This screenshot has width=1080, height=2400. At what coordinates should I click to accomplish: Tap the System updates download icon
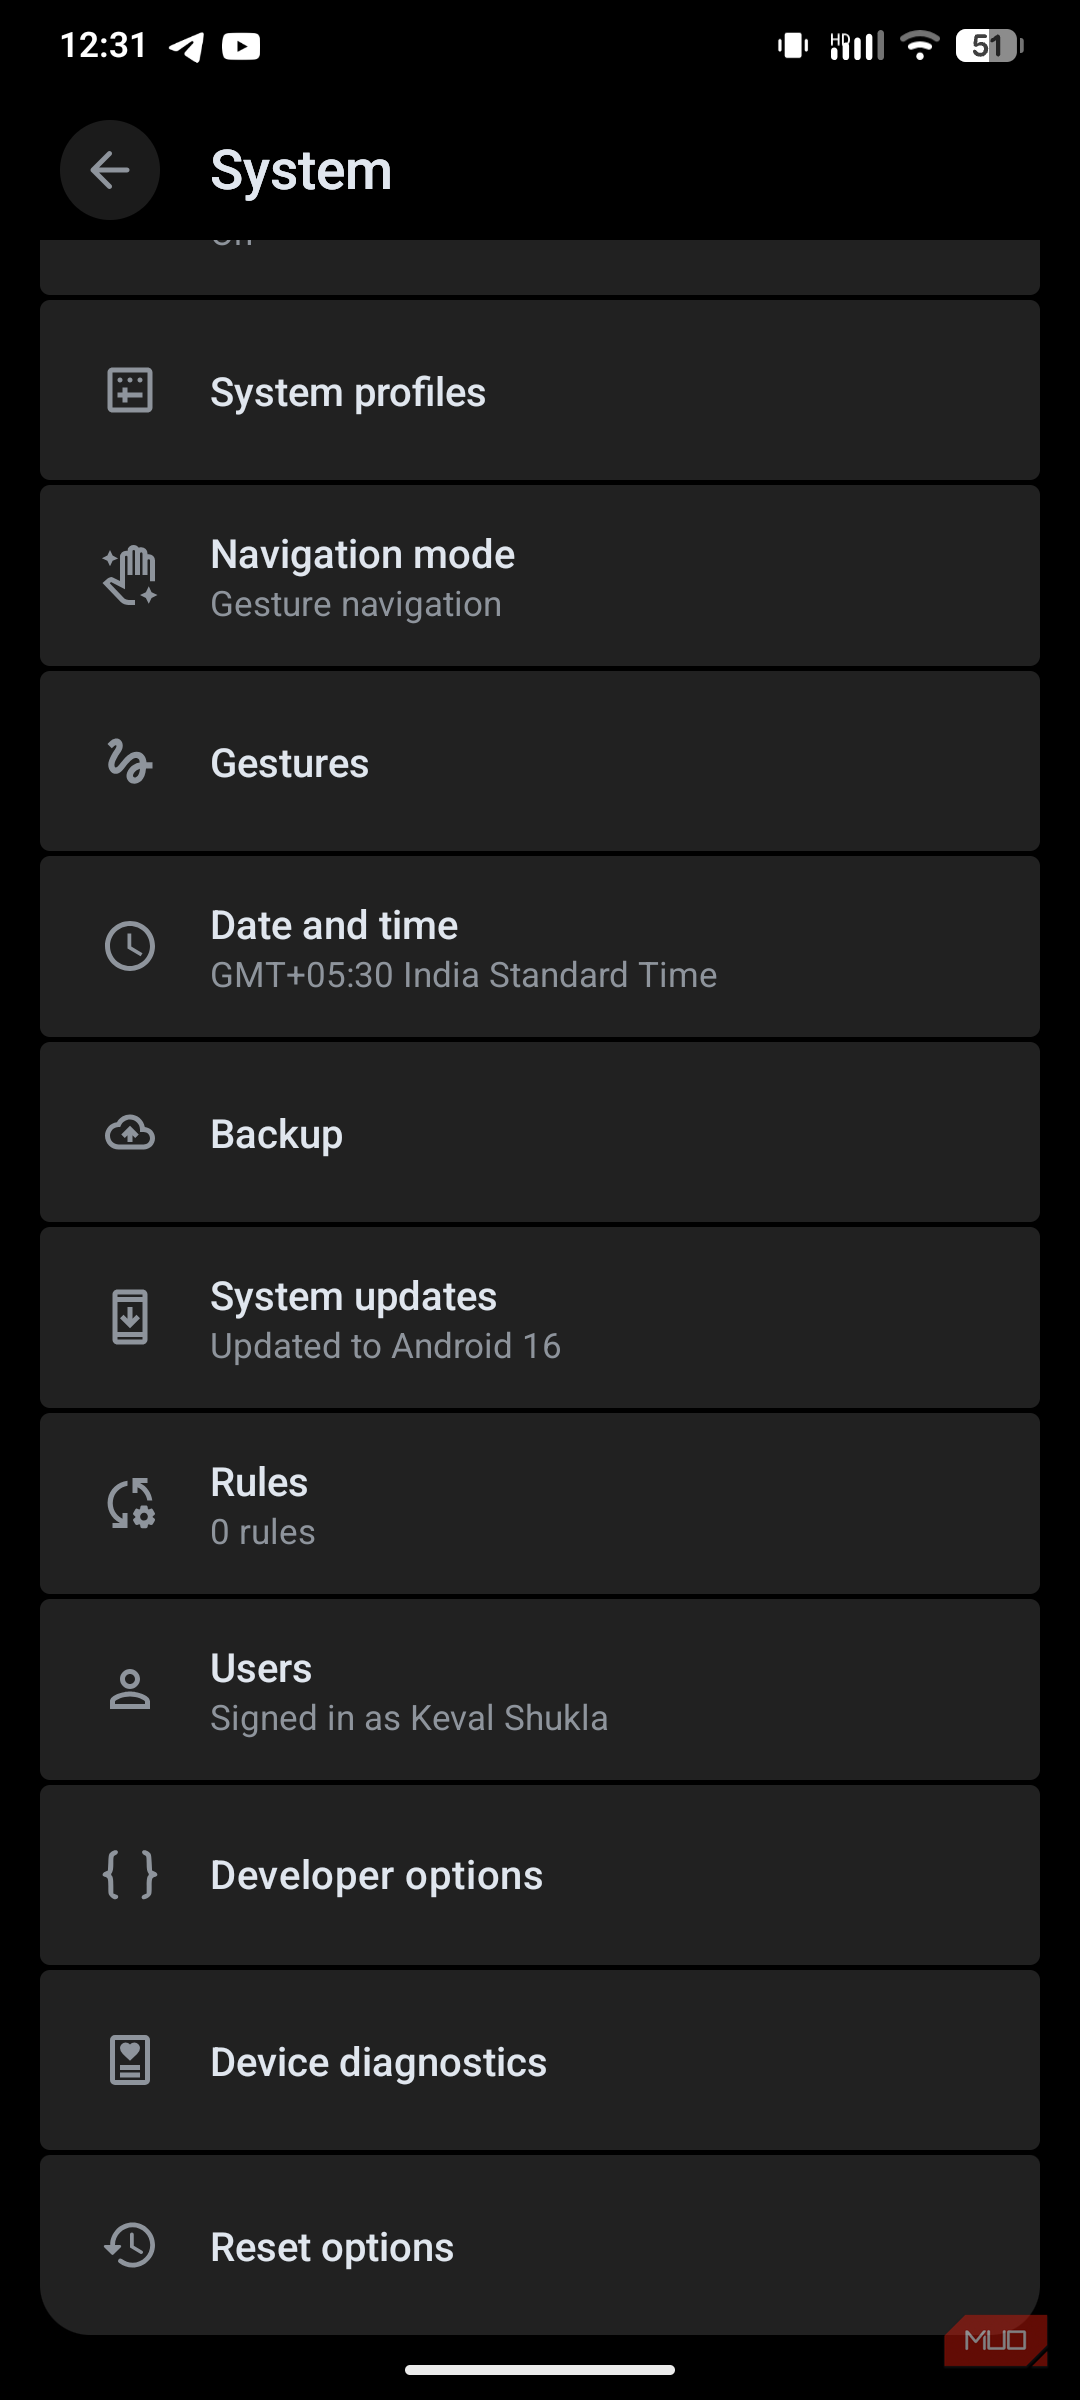click(x=130, y=1317)
